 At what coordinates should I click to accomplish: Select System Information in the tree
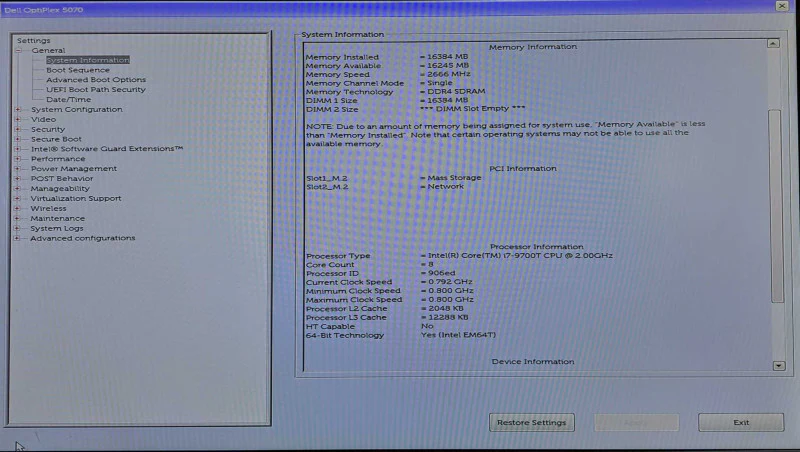(x=88, y=60)
